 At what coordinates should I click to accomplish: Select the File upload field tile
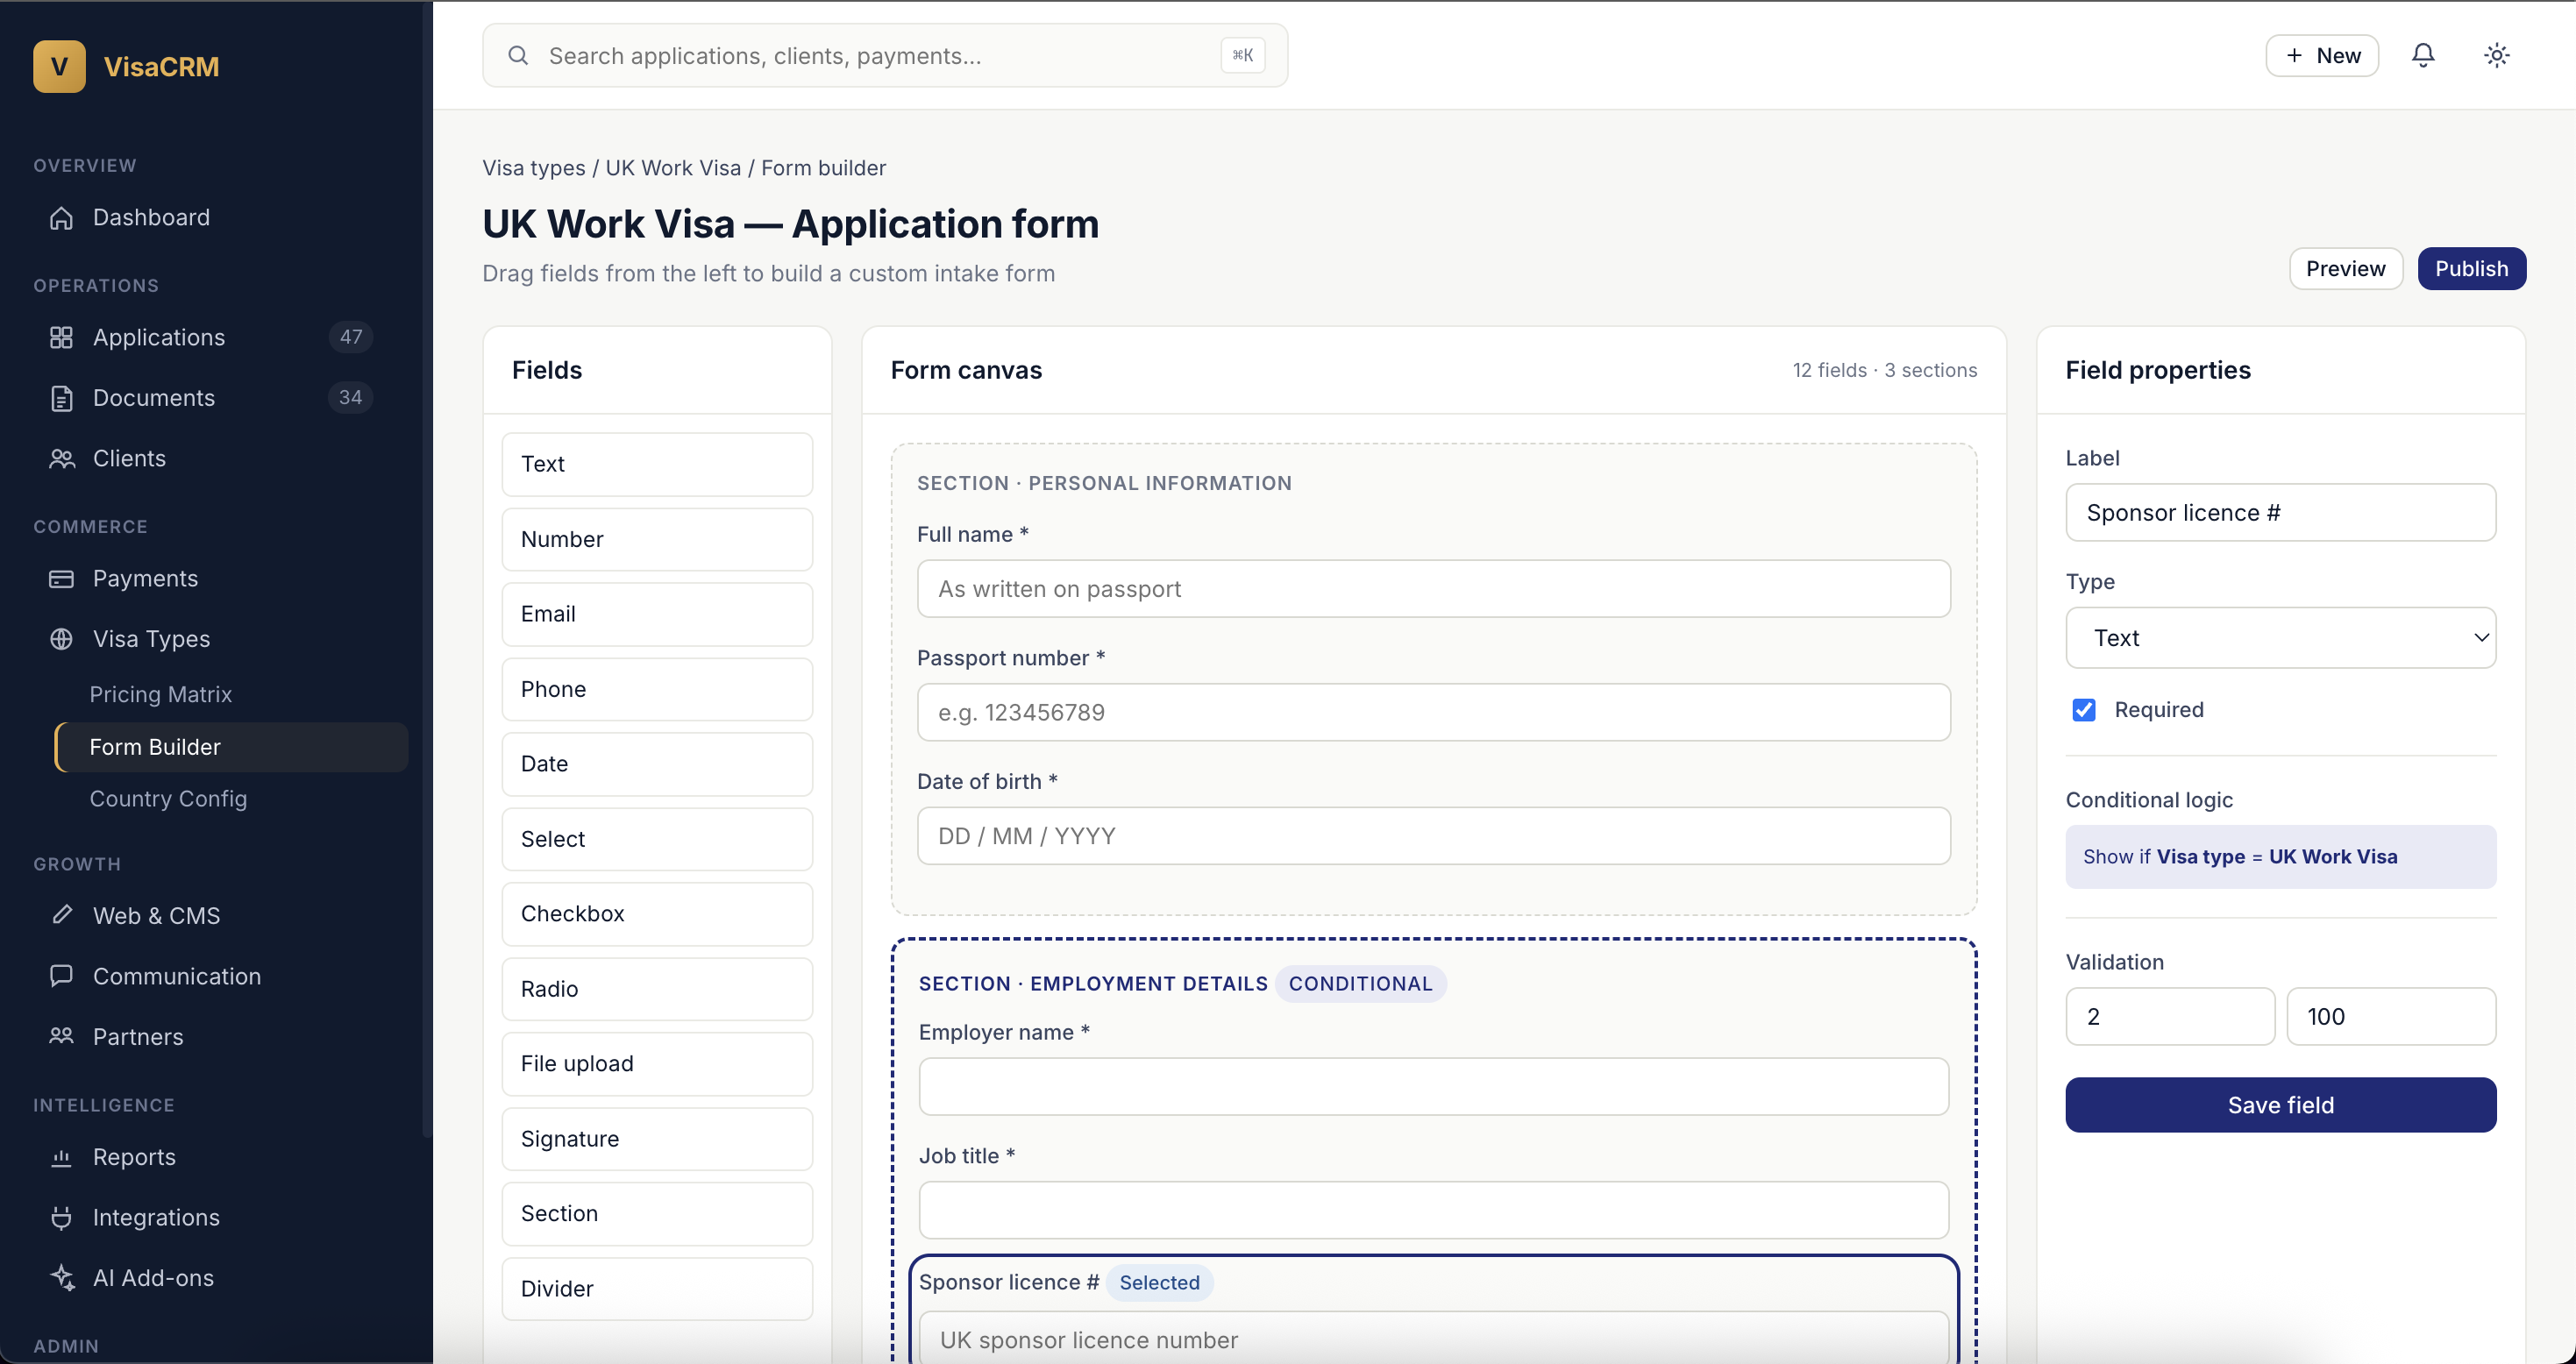[x=657, y=1064]
